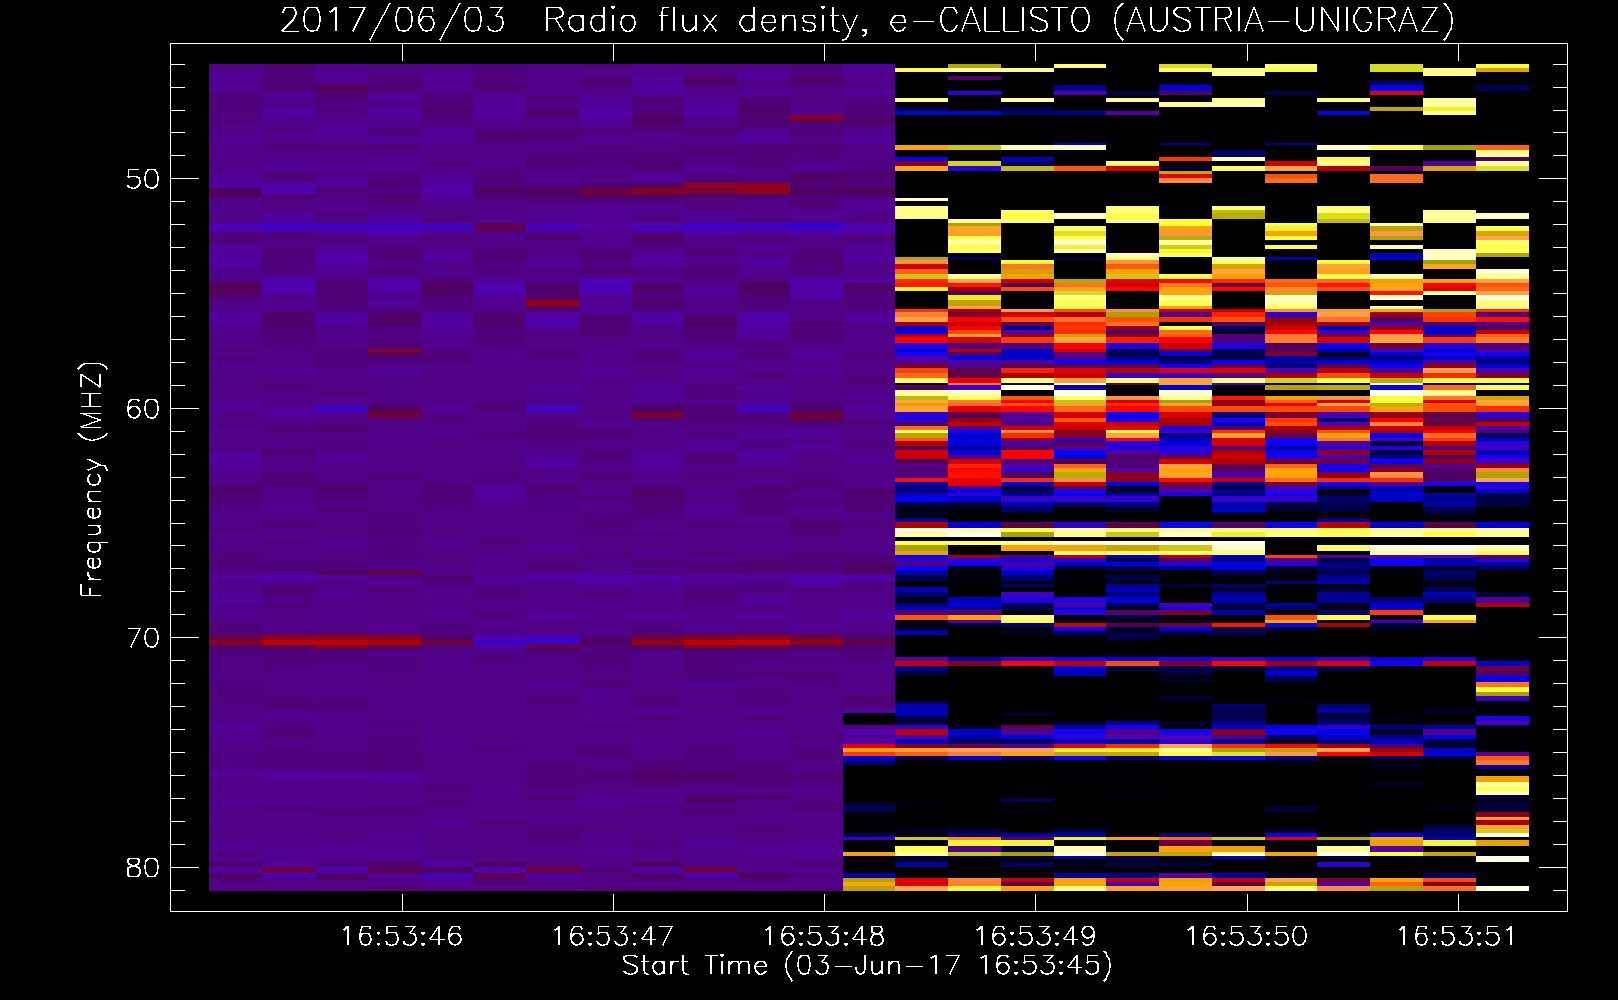The width and height of the screenshot is (1618, 1000).
Task: Click the 16:53:50 time tick label
Action: point(1246,937)
